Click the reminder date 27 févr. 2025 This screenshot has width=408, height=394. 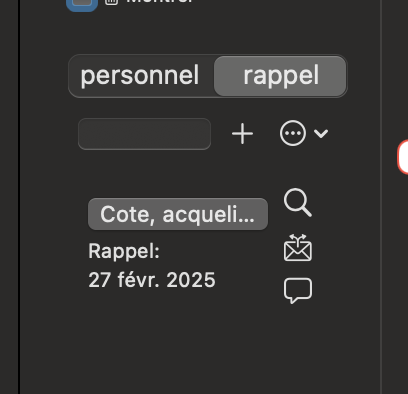click(x=152, y=280)
